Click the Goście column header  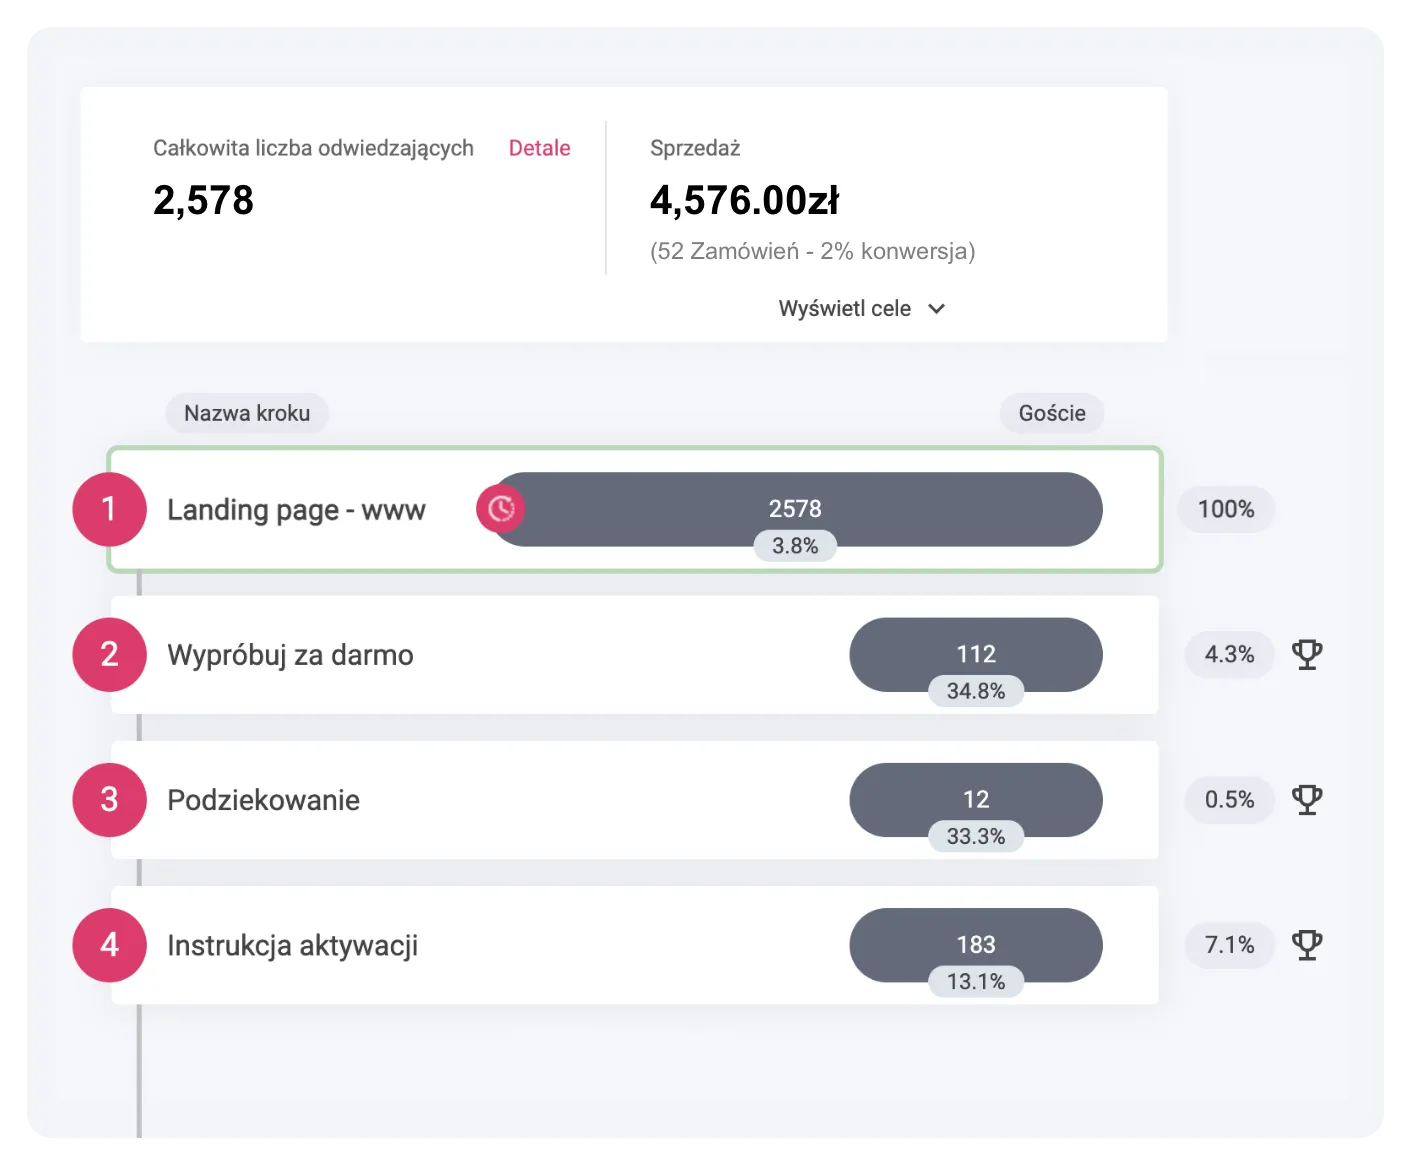[x=1052, y=413]
